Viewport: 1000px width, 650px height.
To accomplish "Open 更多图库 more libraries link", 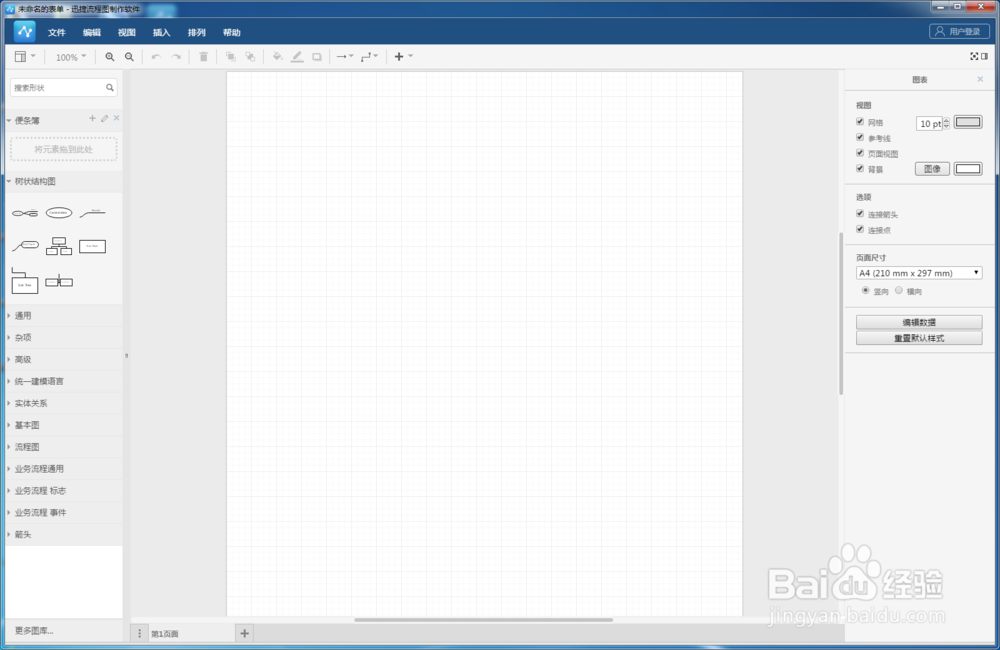I will click(x=34, y=630).
